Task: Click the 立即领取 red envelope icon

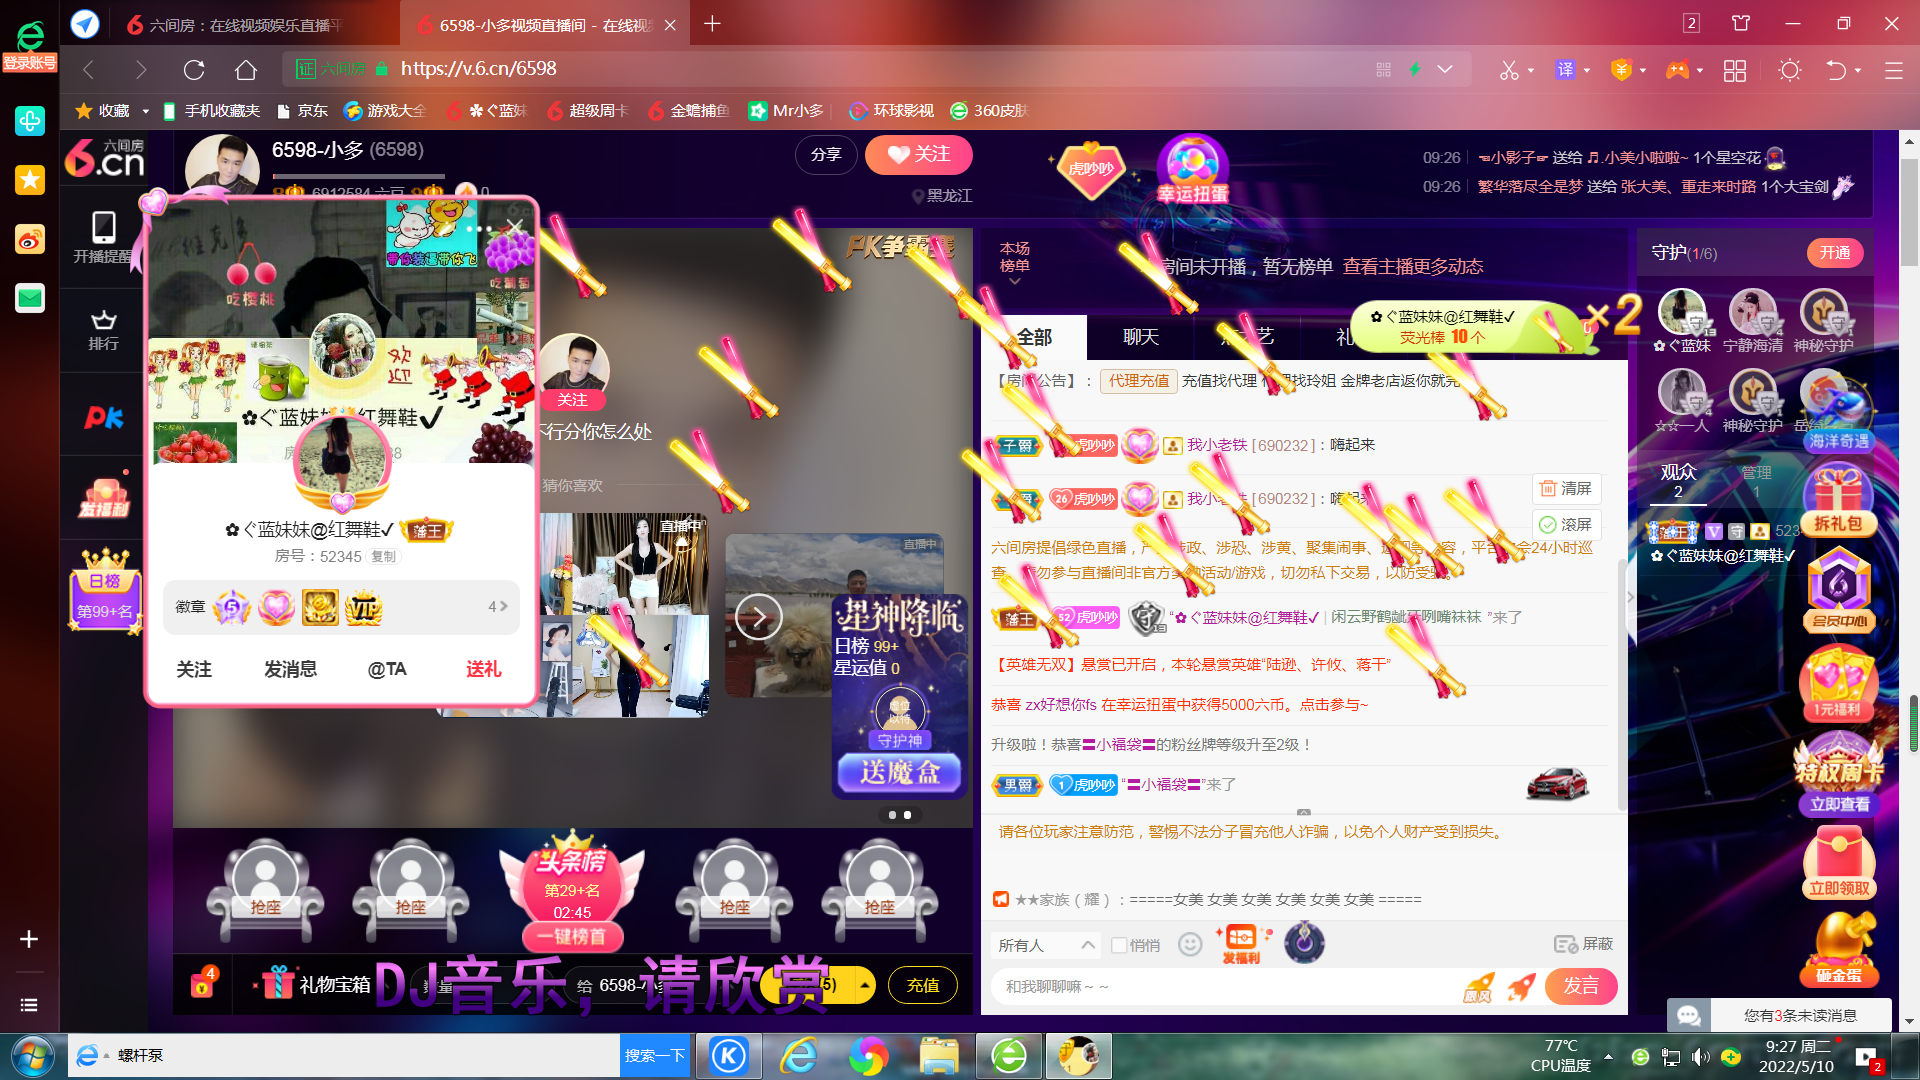Action: (x=1839, y=863)
